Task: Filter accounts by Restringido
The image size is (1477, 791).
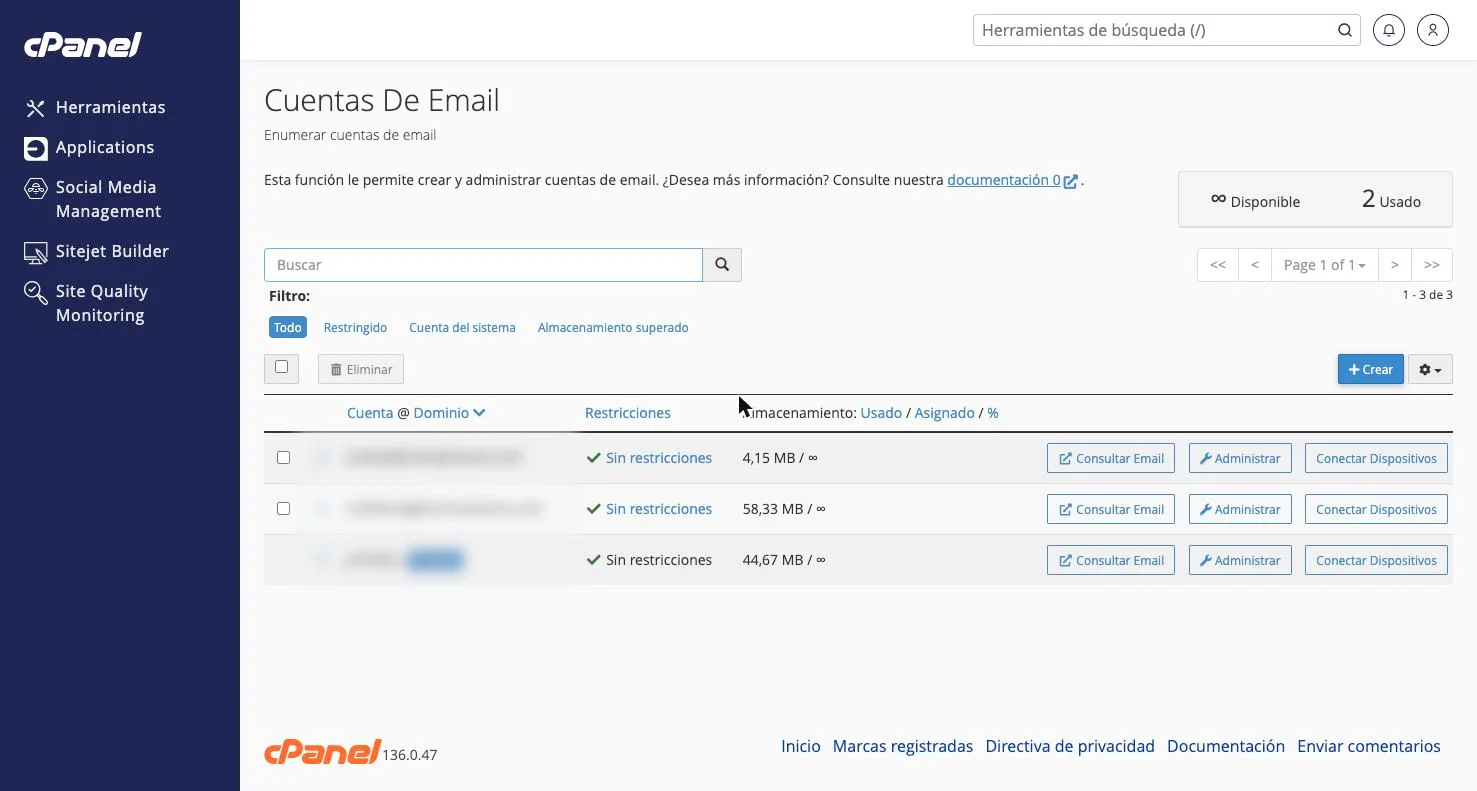Action: [355, 327]
